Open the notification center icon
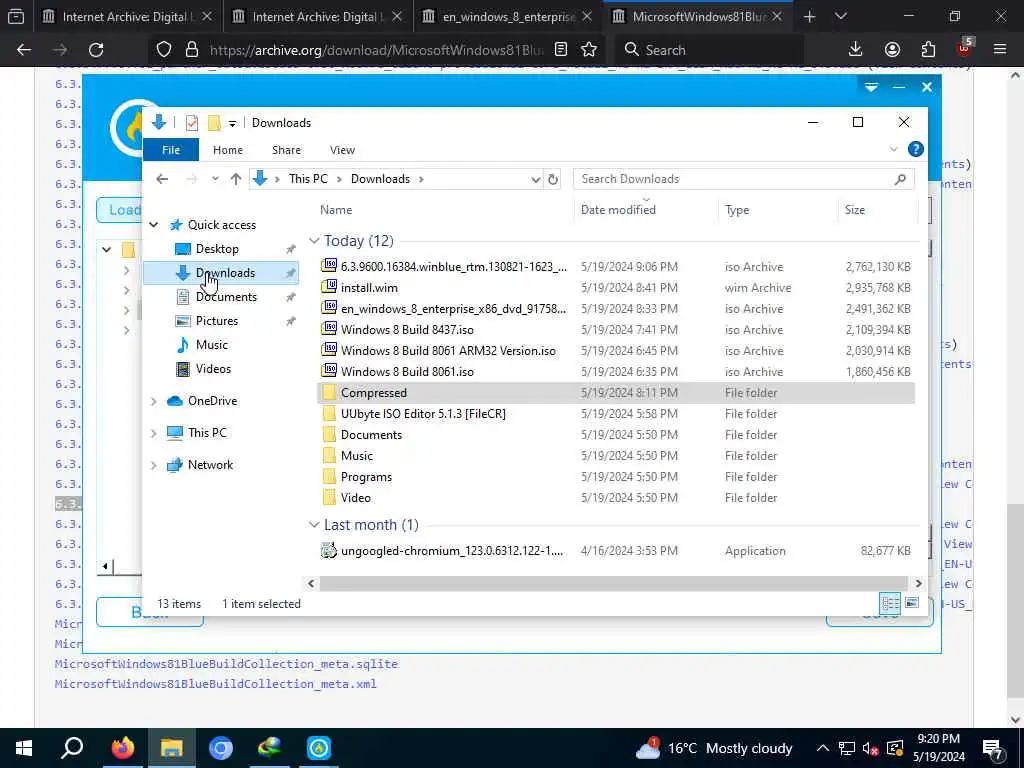This screenshot has width=1024, height=768. click(x=993, y=748)
